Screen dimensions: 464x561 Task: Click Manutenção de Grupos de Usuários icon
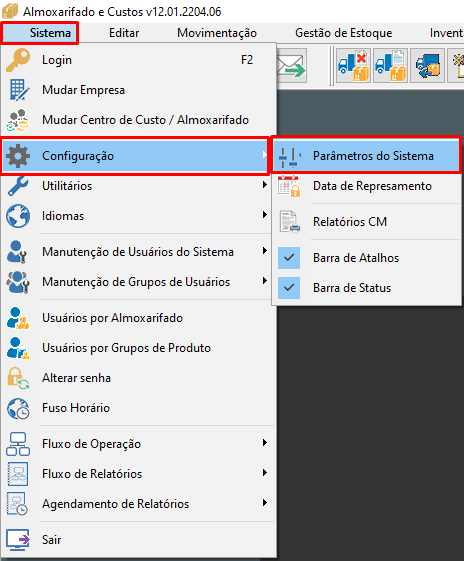click(18, 282)
